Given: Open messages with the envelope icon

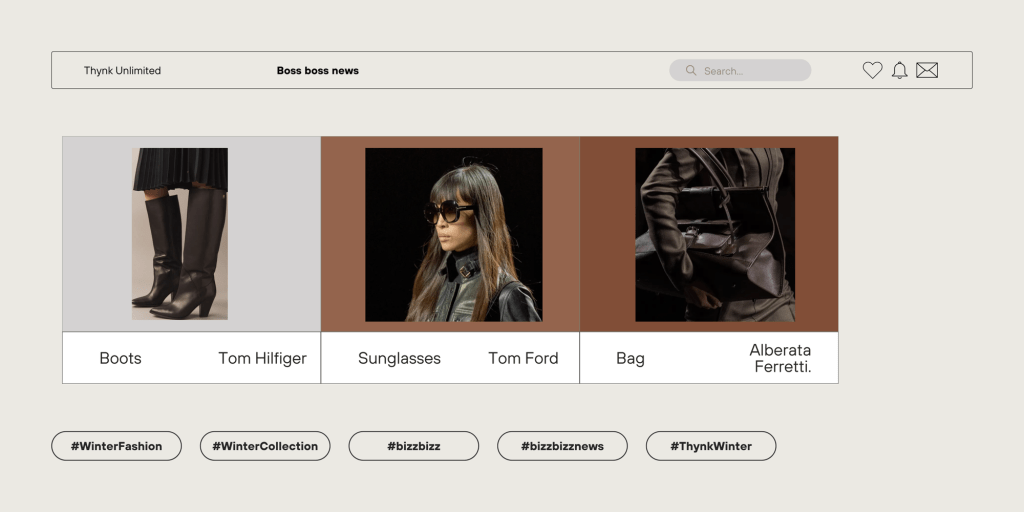Looking at the screenshot, I should click(x=927, y=70).
